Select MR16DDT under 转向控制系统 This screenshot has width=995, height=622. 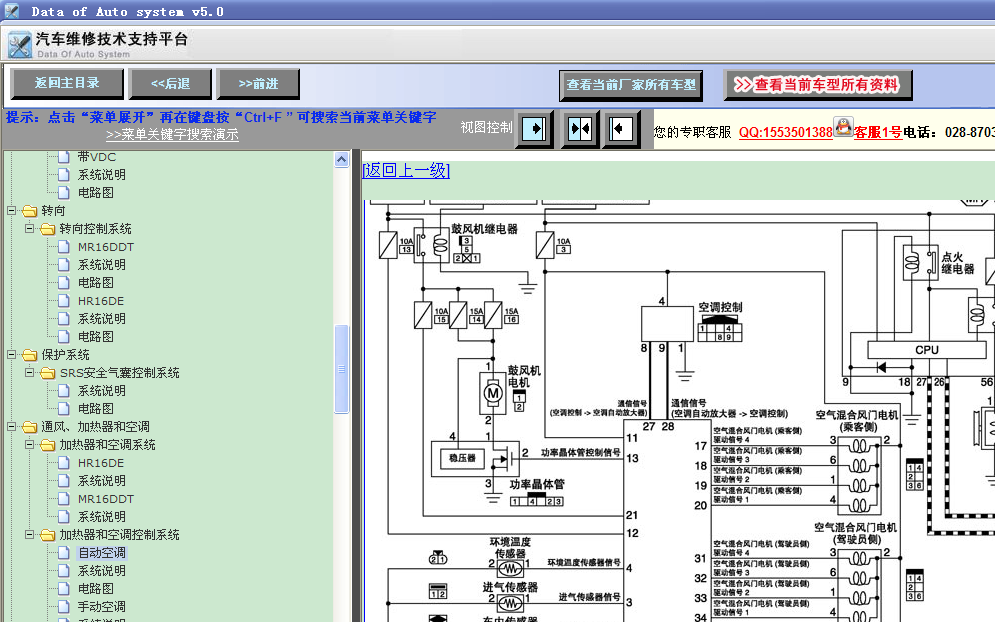coord(105,247)
